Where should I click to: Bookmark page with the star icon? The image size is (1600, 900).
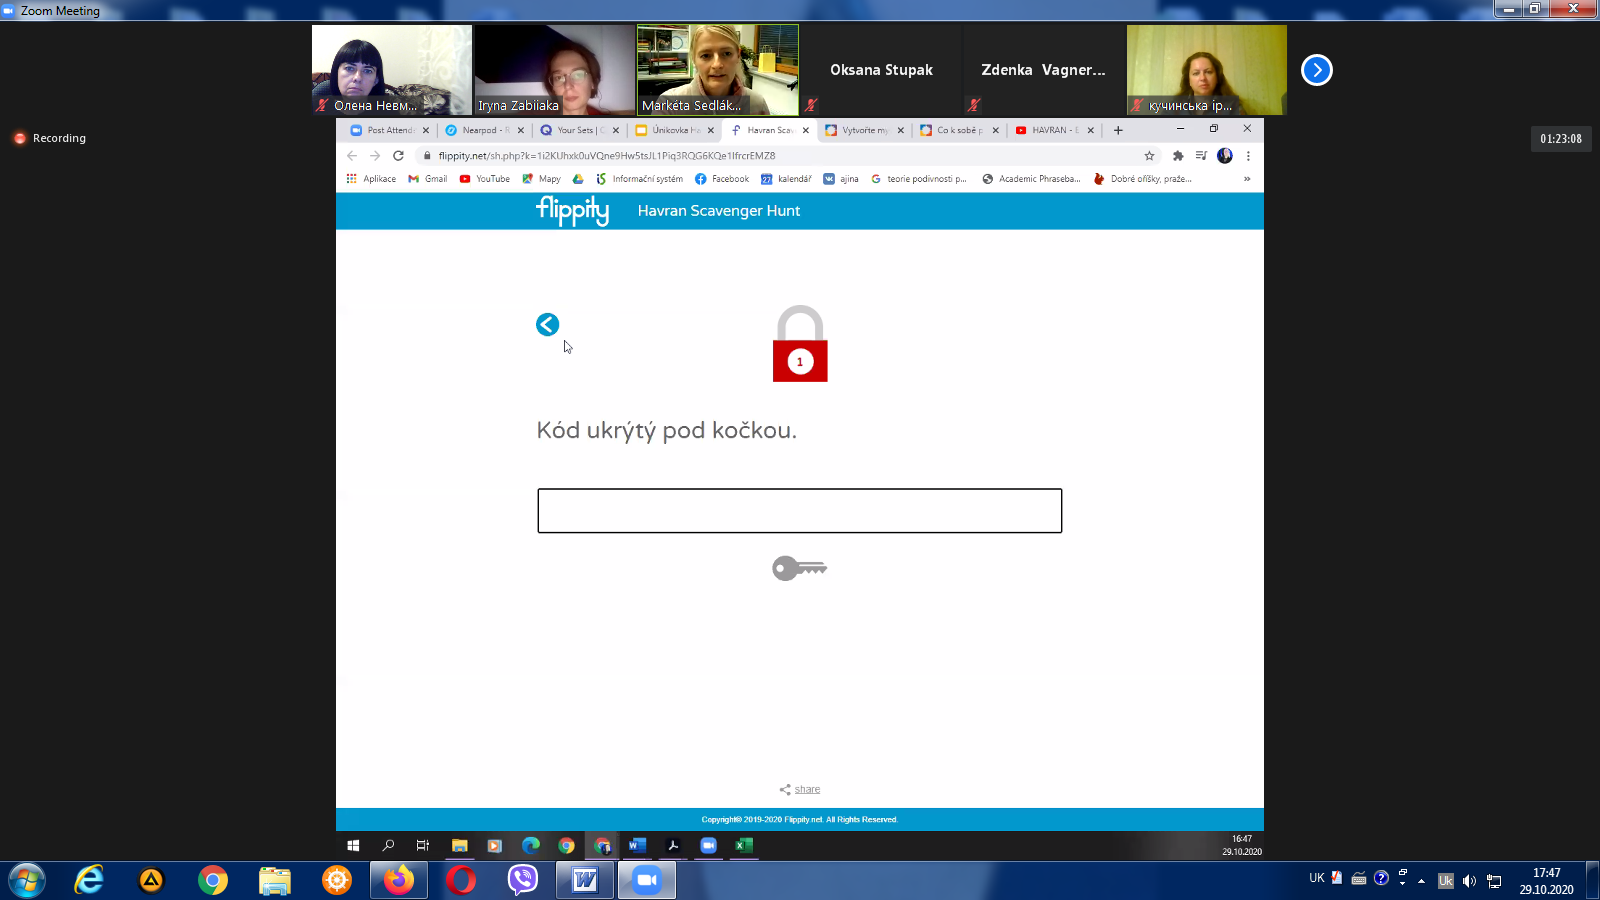click(1149, 156)
